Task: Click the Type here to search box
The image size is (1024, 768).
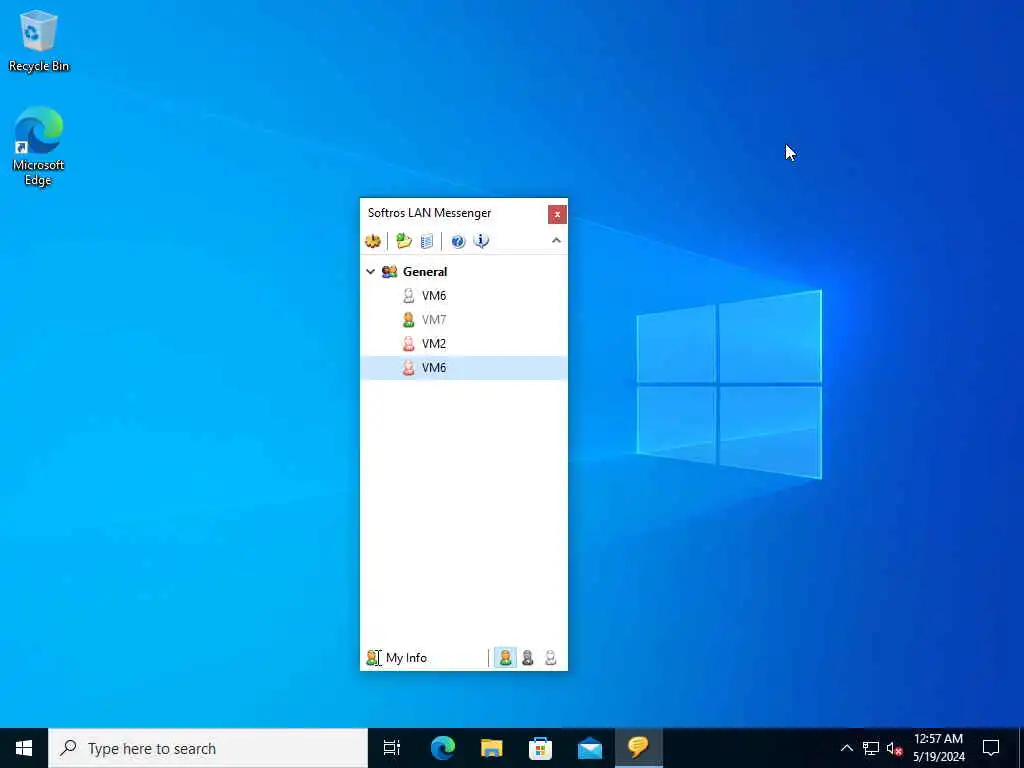Action: [x=208, y=748]
